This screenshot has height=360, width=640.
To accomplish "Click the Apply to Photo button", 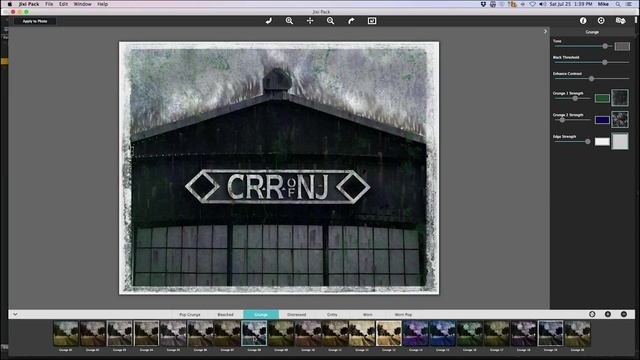I will tap(35, 21).
